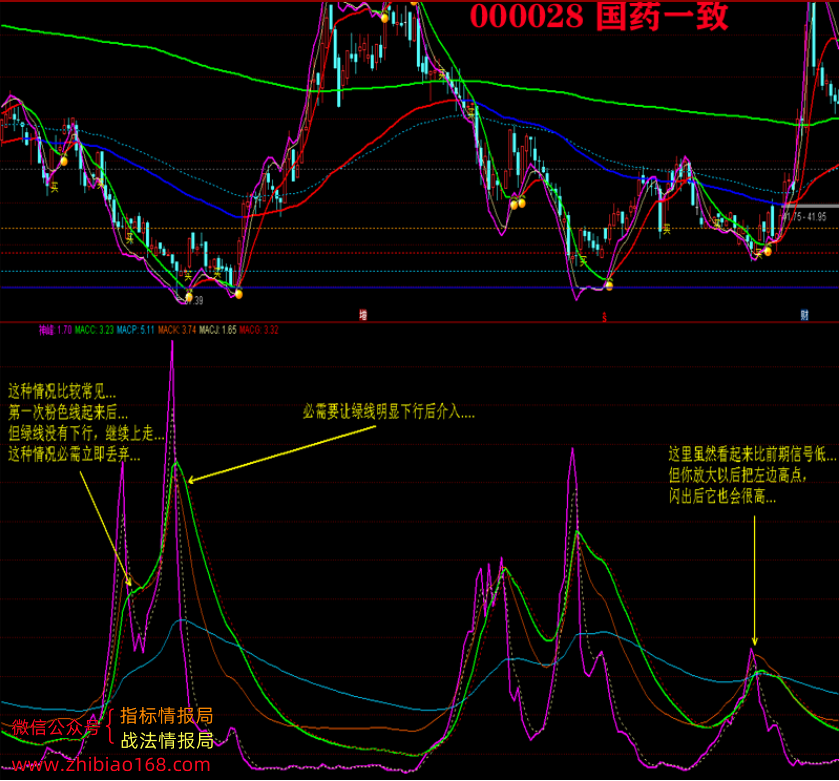Select the MACK 3.74 indicator label

(x=177, y=330)
